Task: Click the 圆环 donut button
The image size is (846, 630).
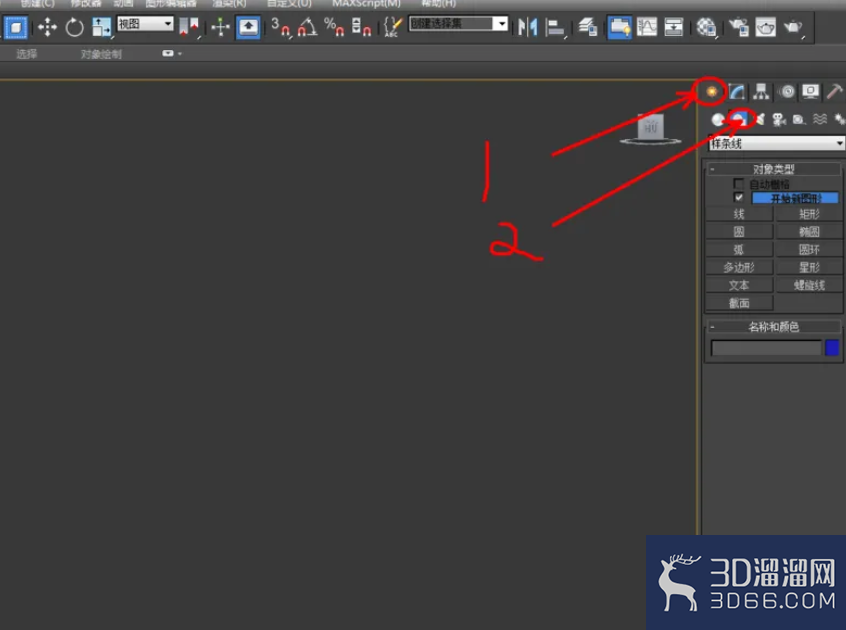Action: point(809,250)
